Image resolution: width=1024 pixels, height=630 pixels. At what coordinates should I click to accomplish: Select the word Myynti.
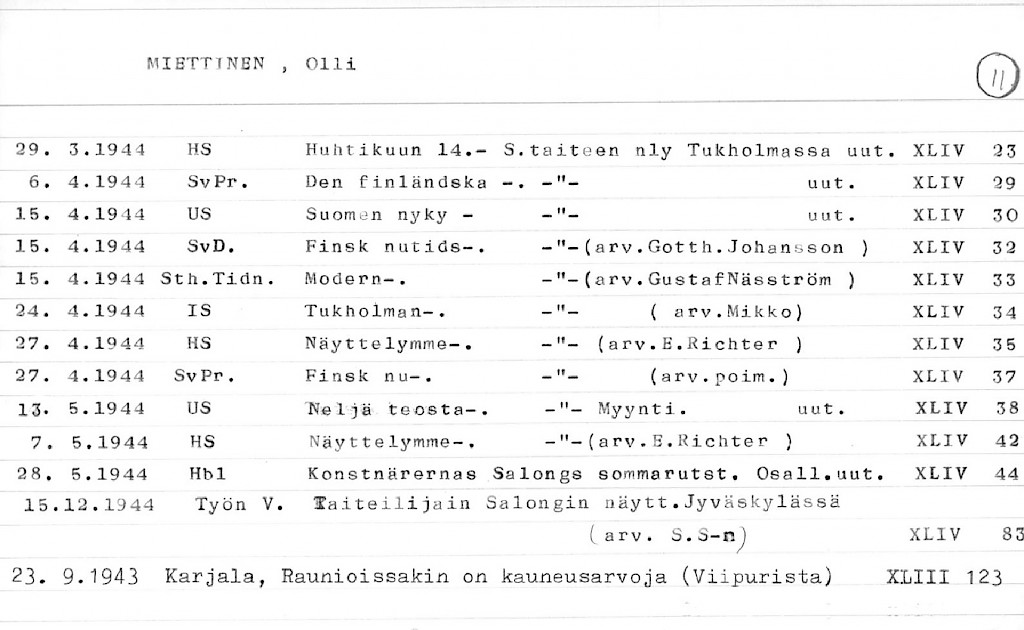coord(640,408)
